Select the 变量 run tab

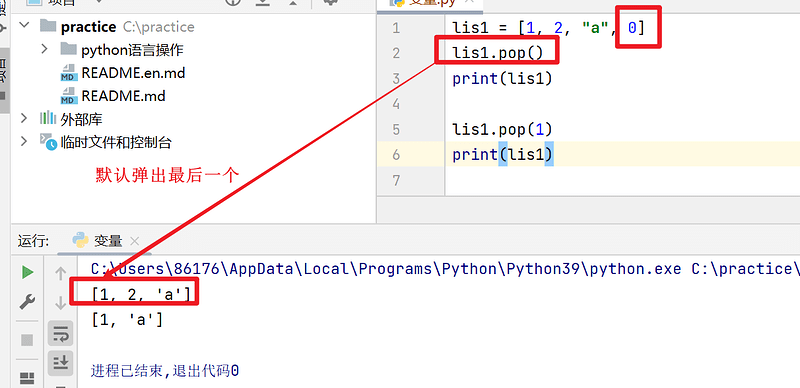pyautogui.click(x=106, y=240)
